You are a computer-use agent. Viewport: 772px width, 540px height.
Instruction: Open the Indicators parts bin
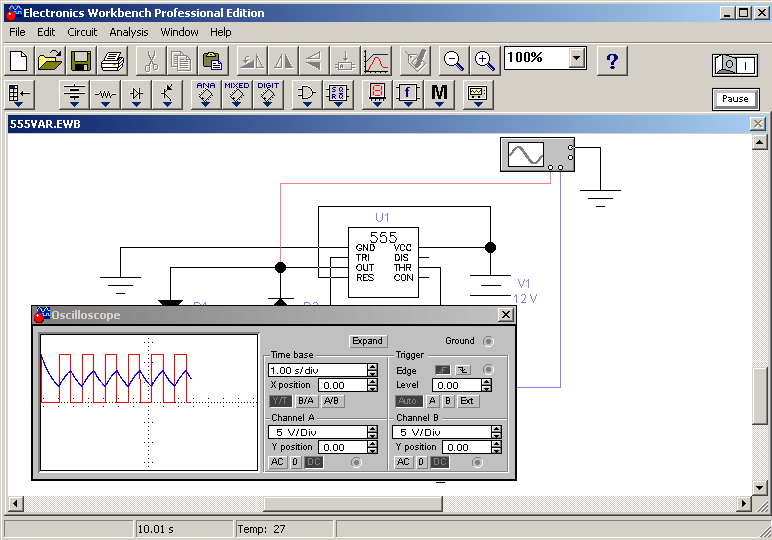point(377,94)
